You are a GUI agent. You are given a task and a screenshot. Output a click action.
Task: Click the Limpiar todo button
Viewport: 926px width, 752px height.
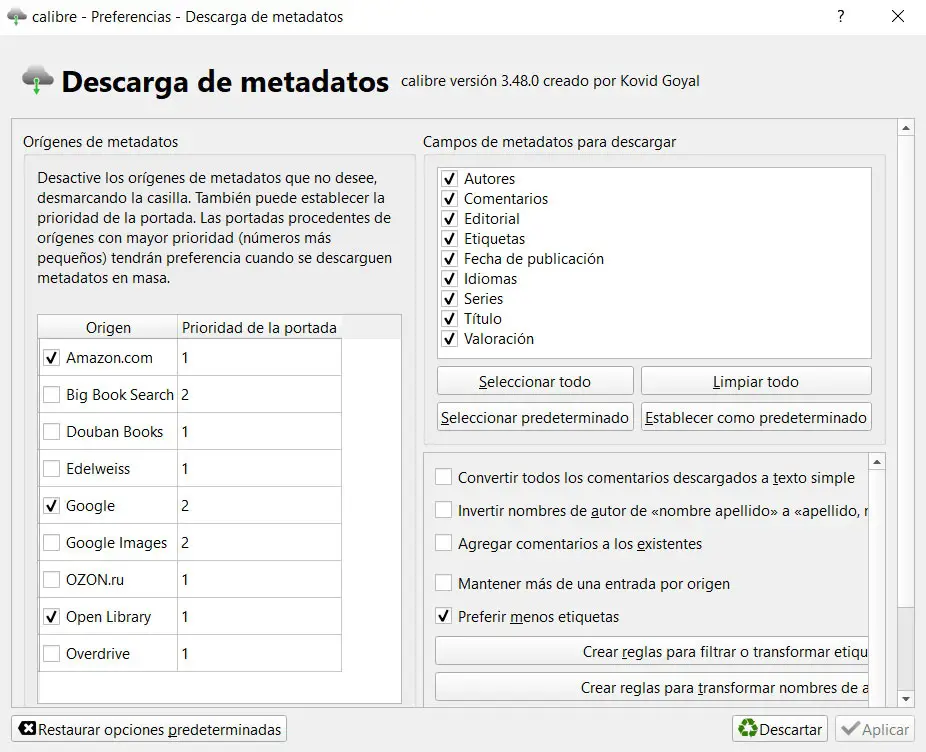[756, 381]
